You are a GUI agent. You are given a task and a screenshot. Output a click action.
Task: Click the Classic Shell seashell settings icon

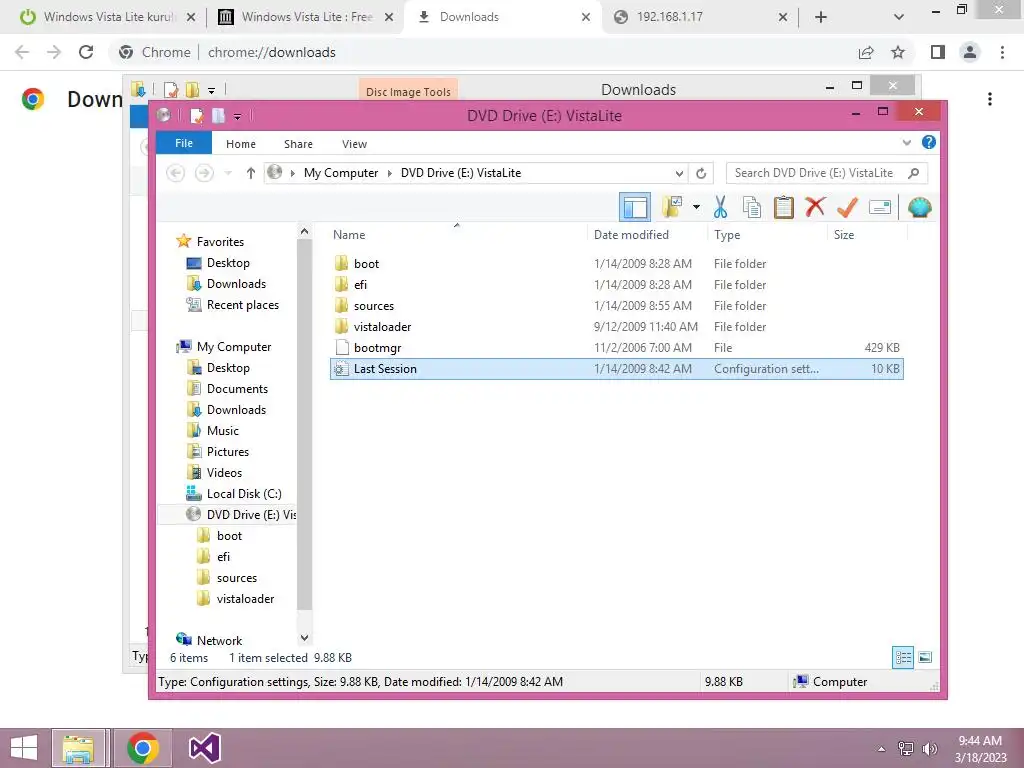[x=920, y=208]
